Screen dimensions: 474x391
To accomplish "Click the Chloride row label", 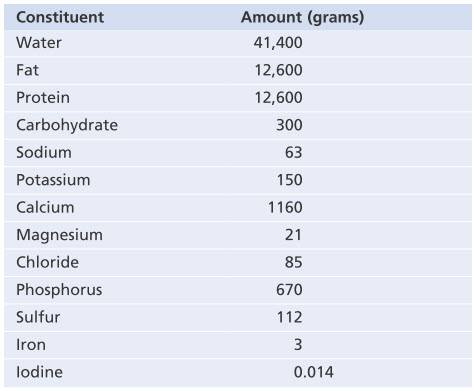I will [x=47, y=262].
